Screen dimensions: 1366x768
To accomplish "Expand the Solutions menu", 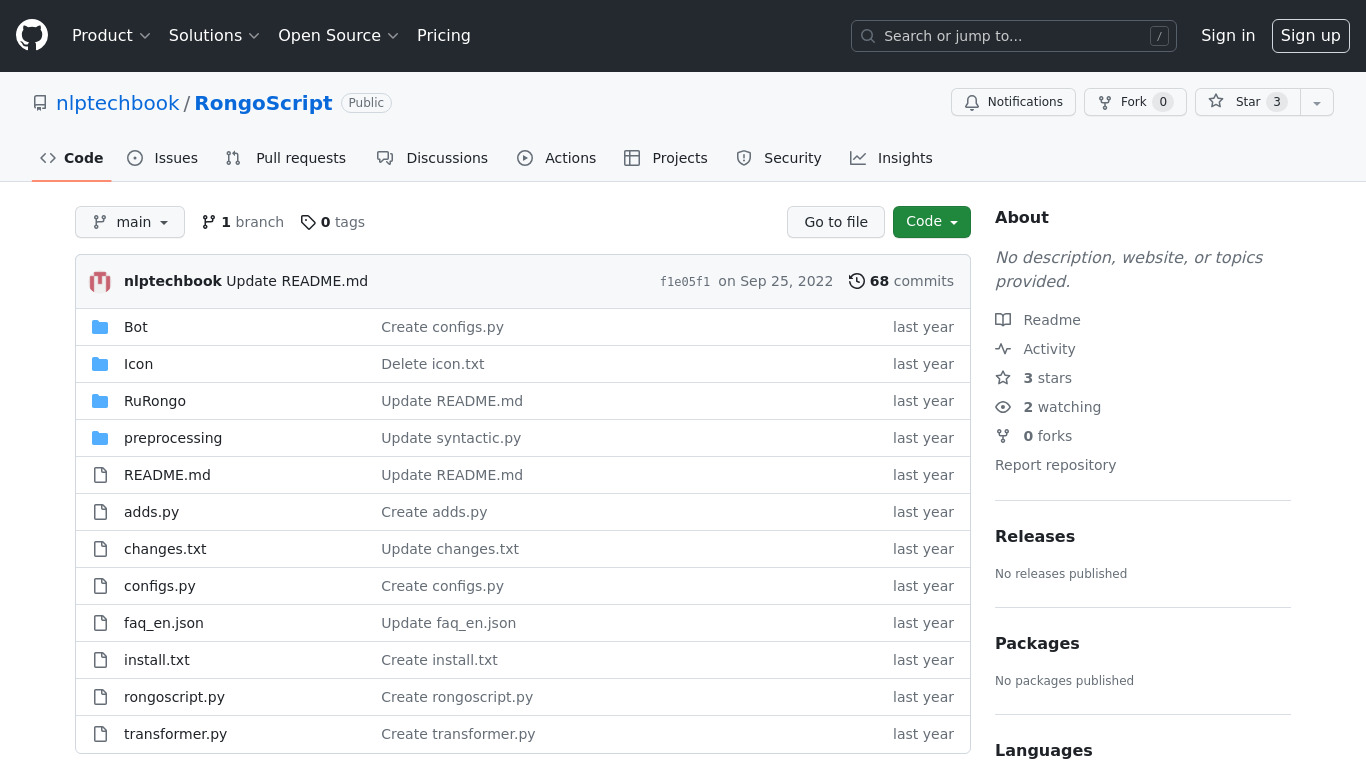I will click(x=214, y=36).
